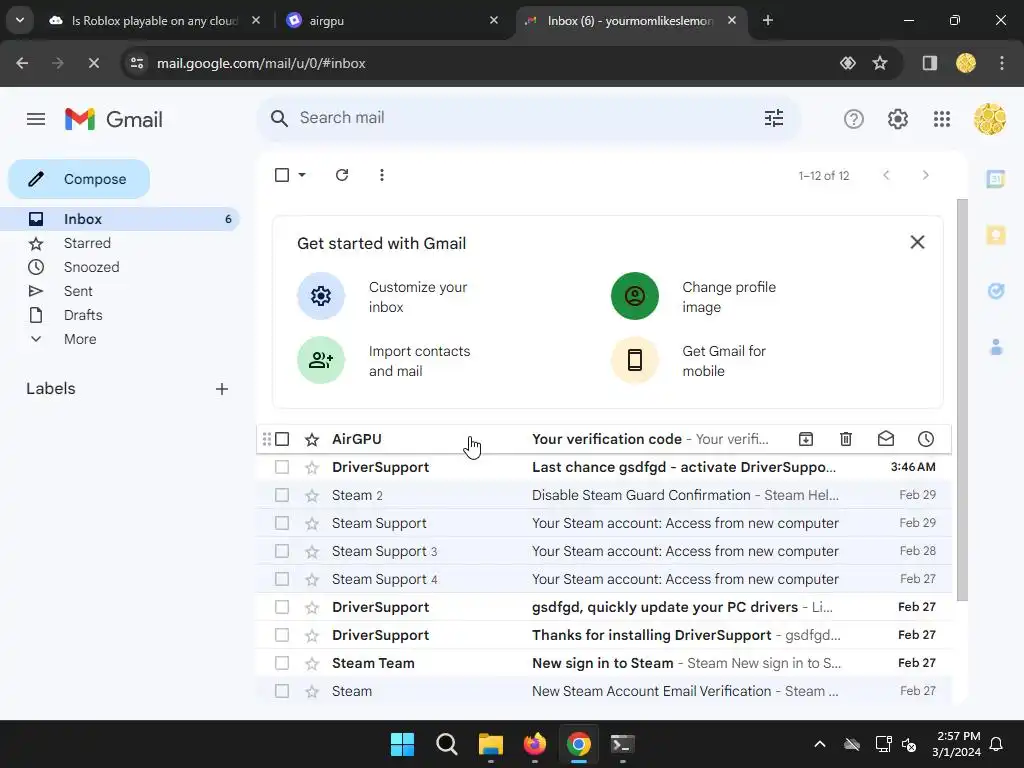Click Change profile image
Screen dimensions: 1024x768
tap(694, 296)
